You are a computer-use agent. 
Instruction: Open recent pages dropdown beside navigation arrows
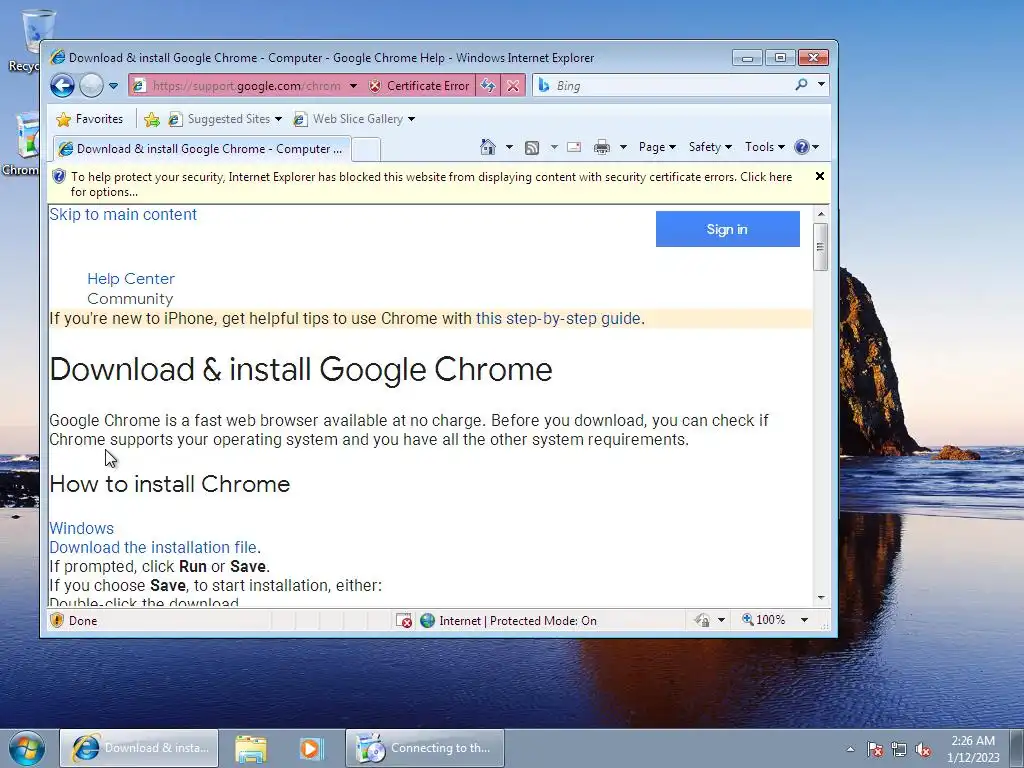pyautogui.click(x=113, y=86)
